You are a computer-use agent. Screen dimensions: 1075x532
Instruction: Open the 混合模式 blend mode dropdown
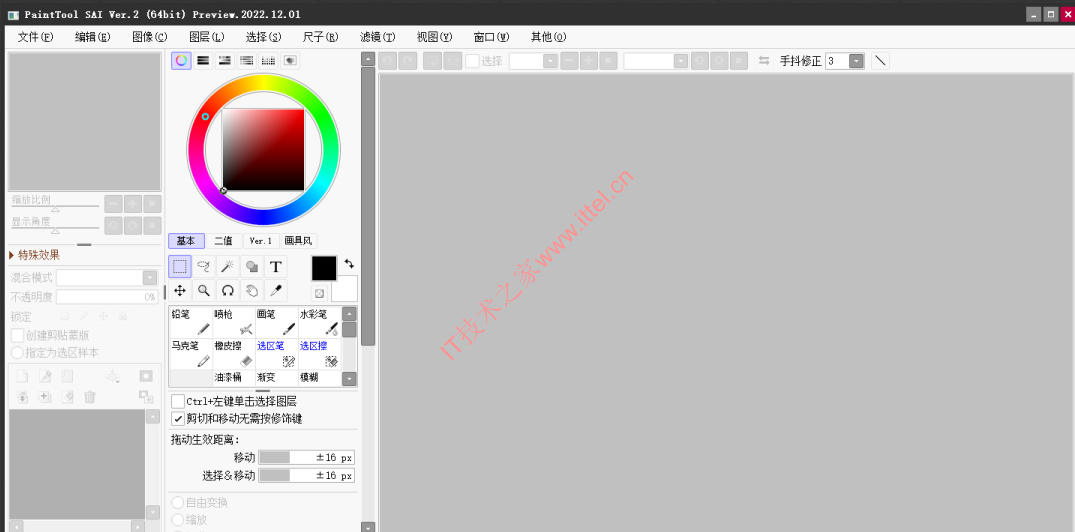pyautogui.click(x=107, y=278)
